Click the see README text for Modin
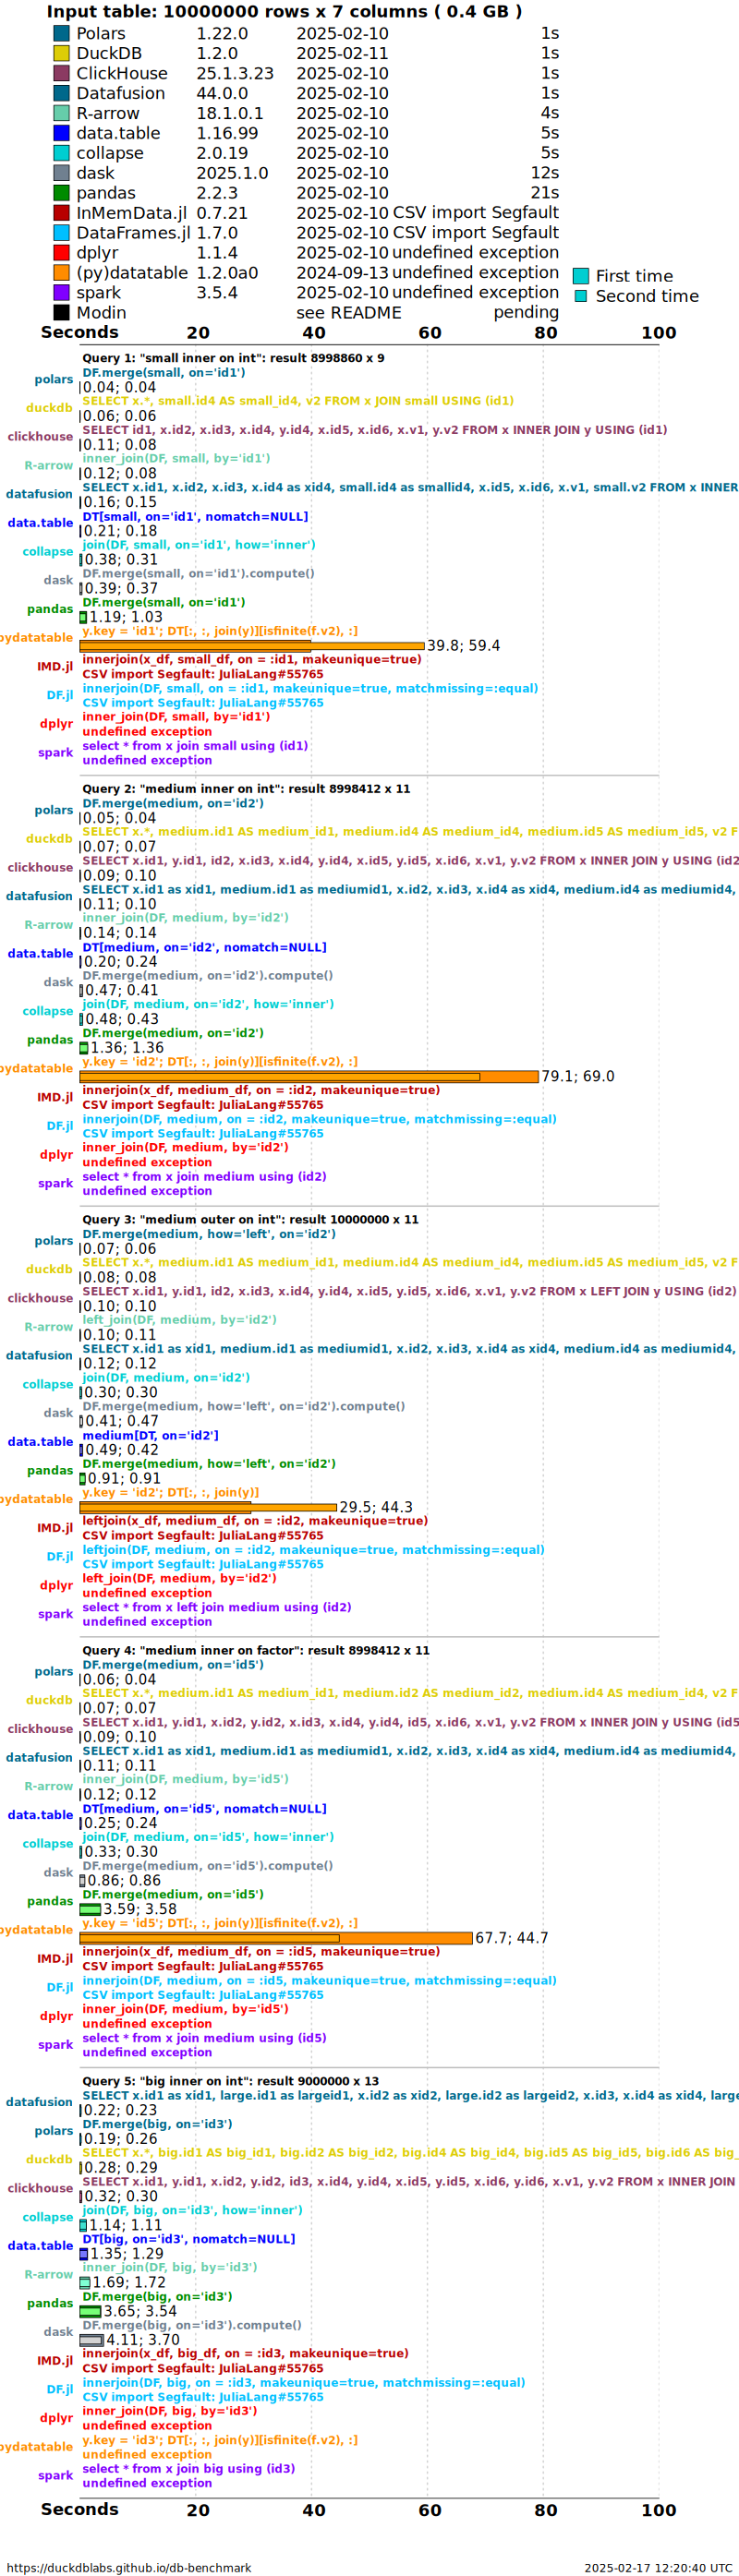 (x=349, y=313)
